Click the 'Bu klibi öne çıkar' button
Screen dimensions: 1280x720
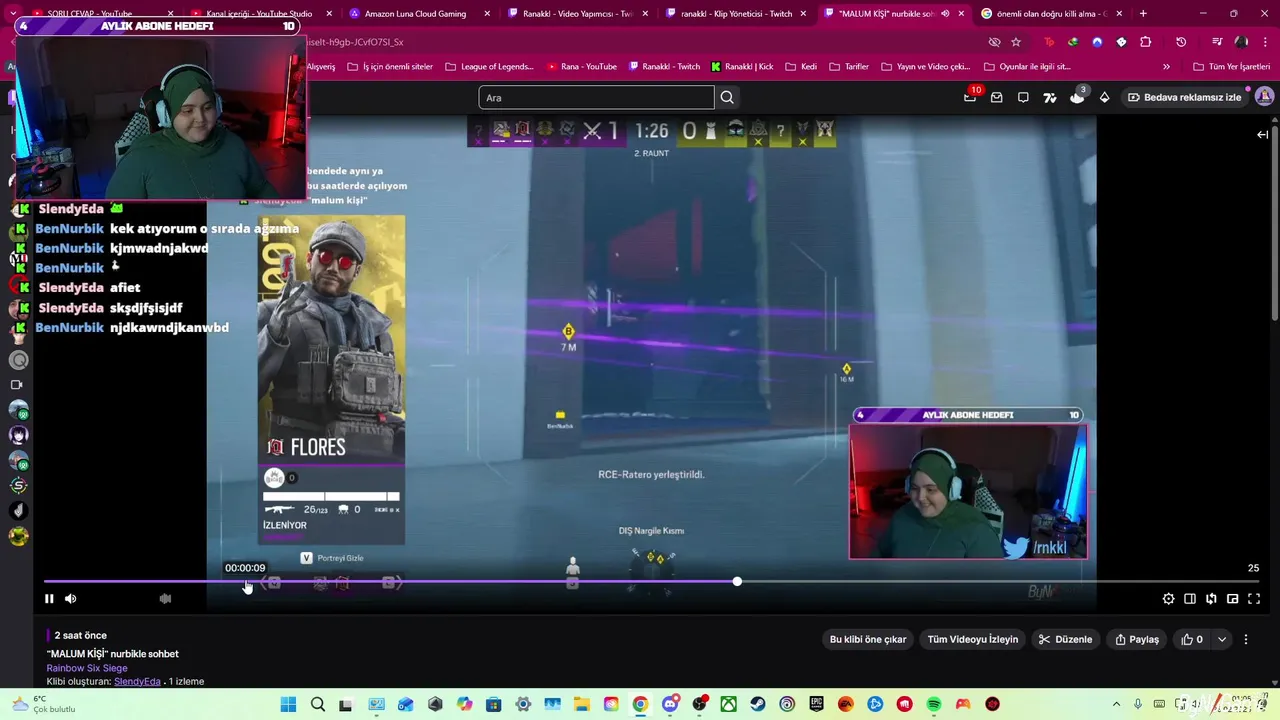(x=868, y=639)
